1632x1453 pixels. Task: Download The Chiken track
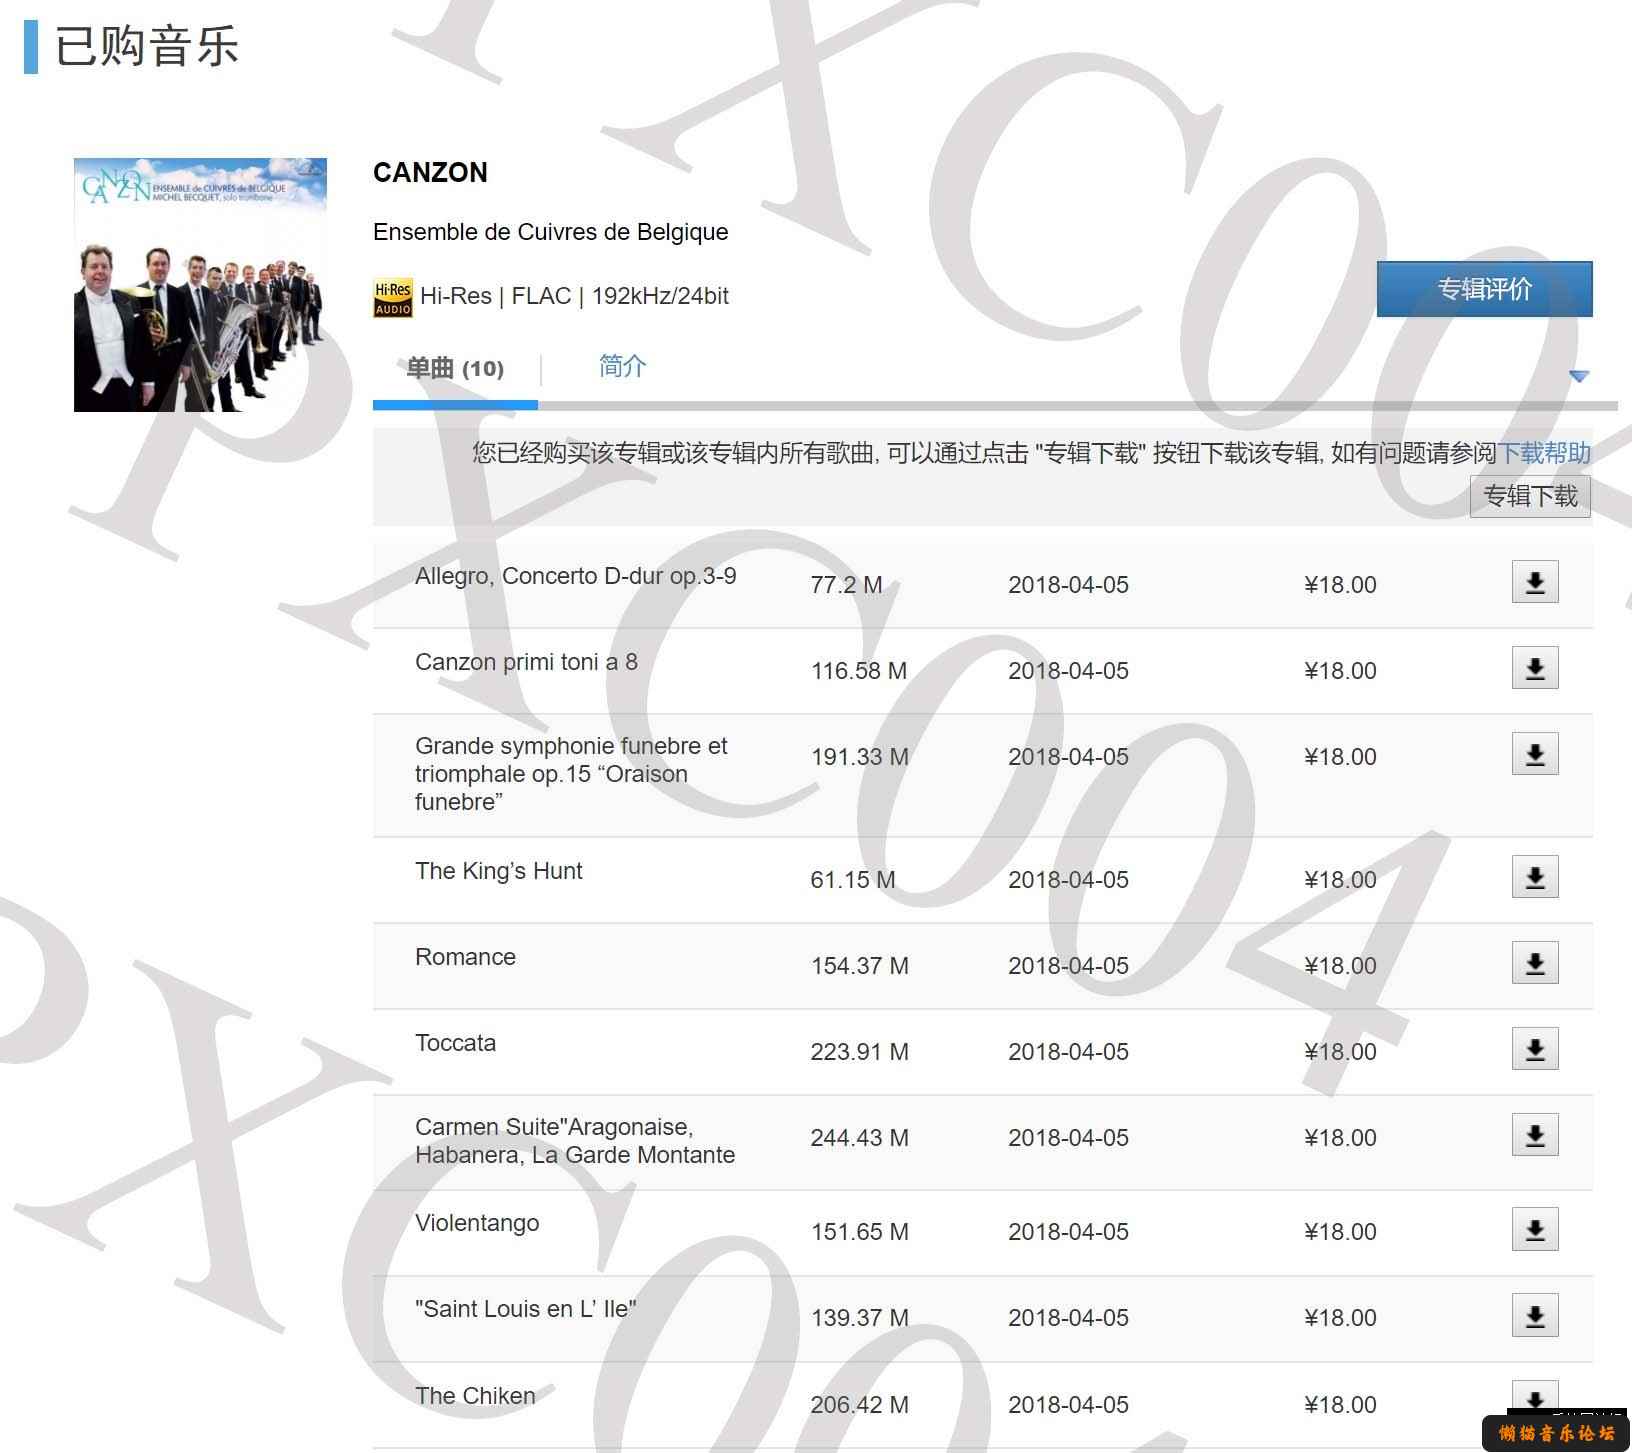click(x=1535, y=1397)
